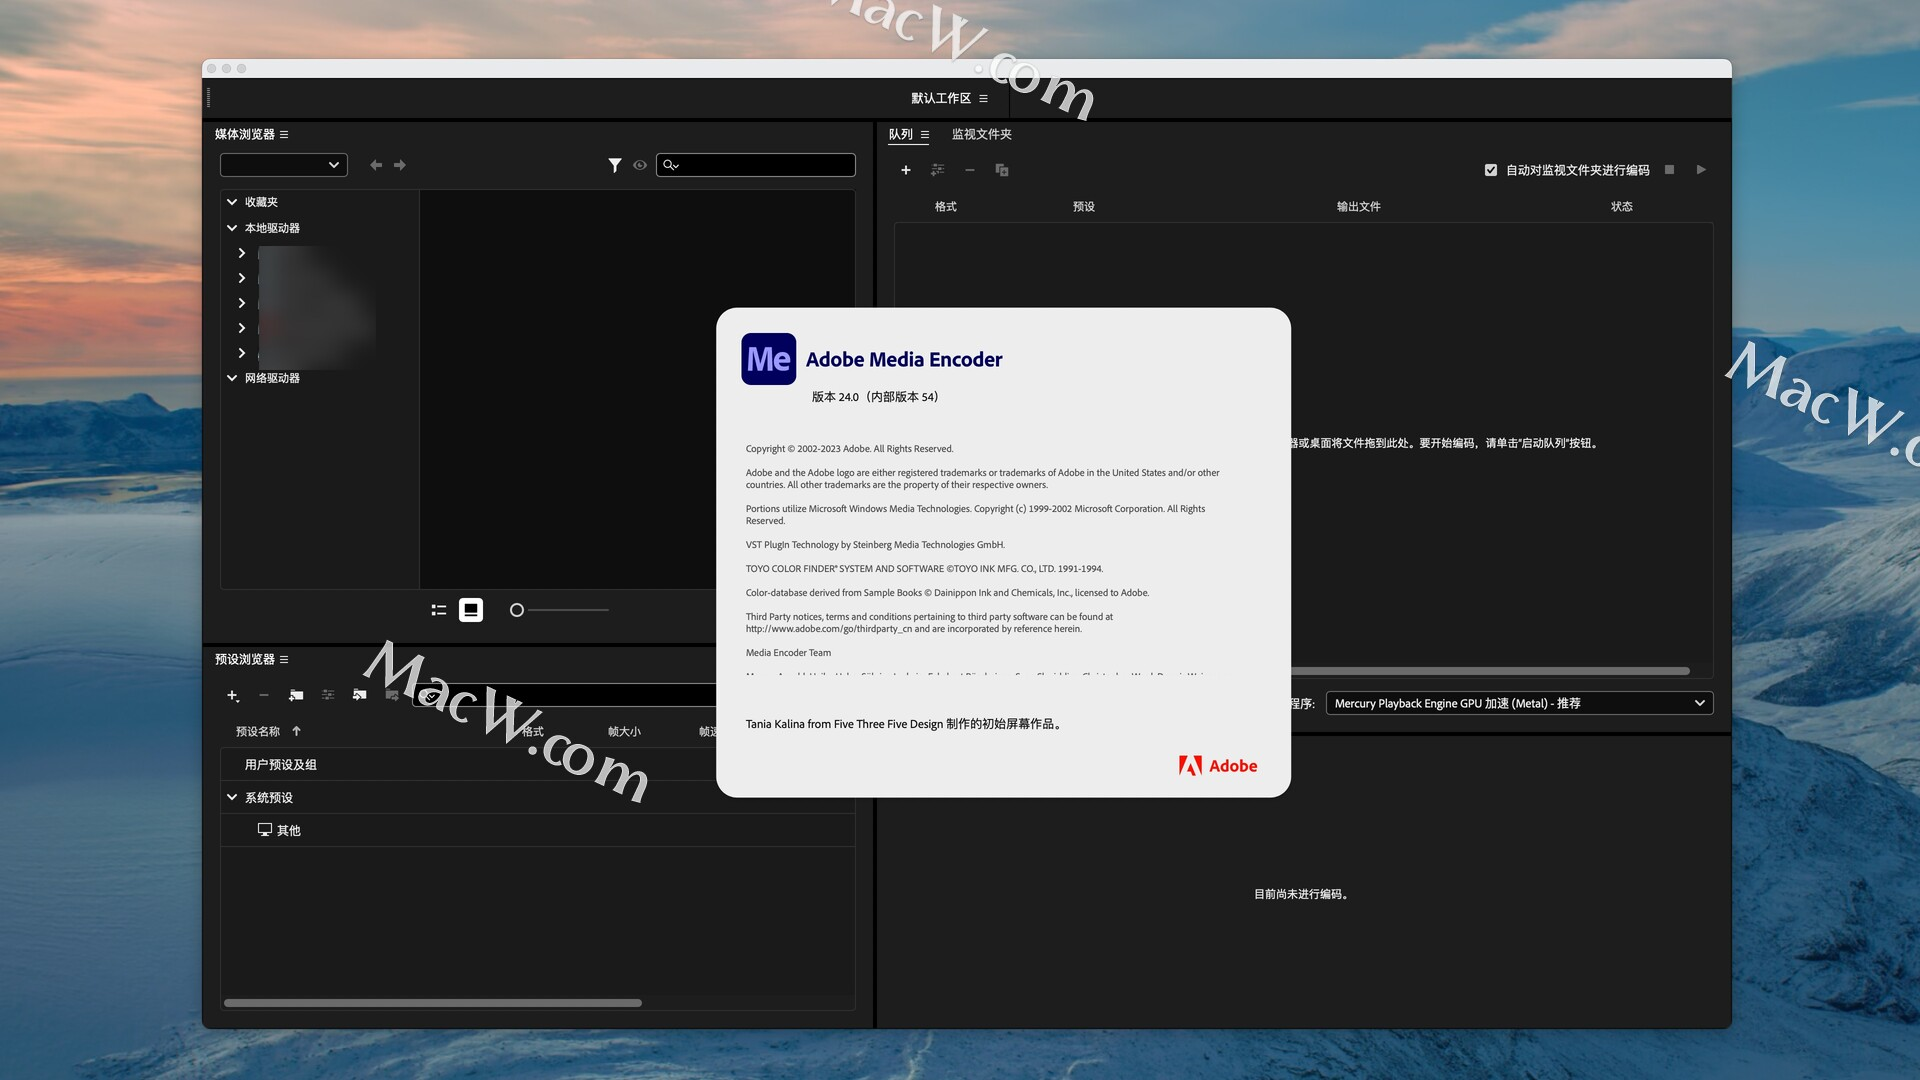1920x1080 pixels.
Task: Expand the third drive under 本地驱动器
Action: click(241, 303)
